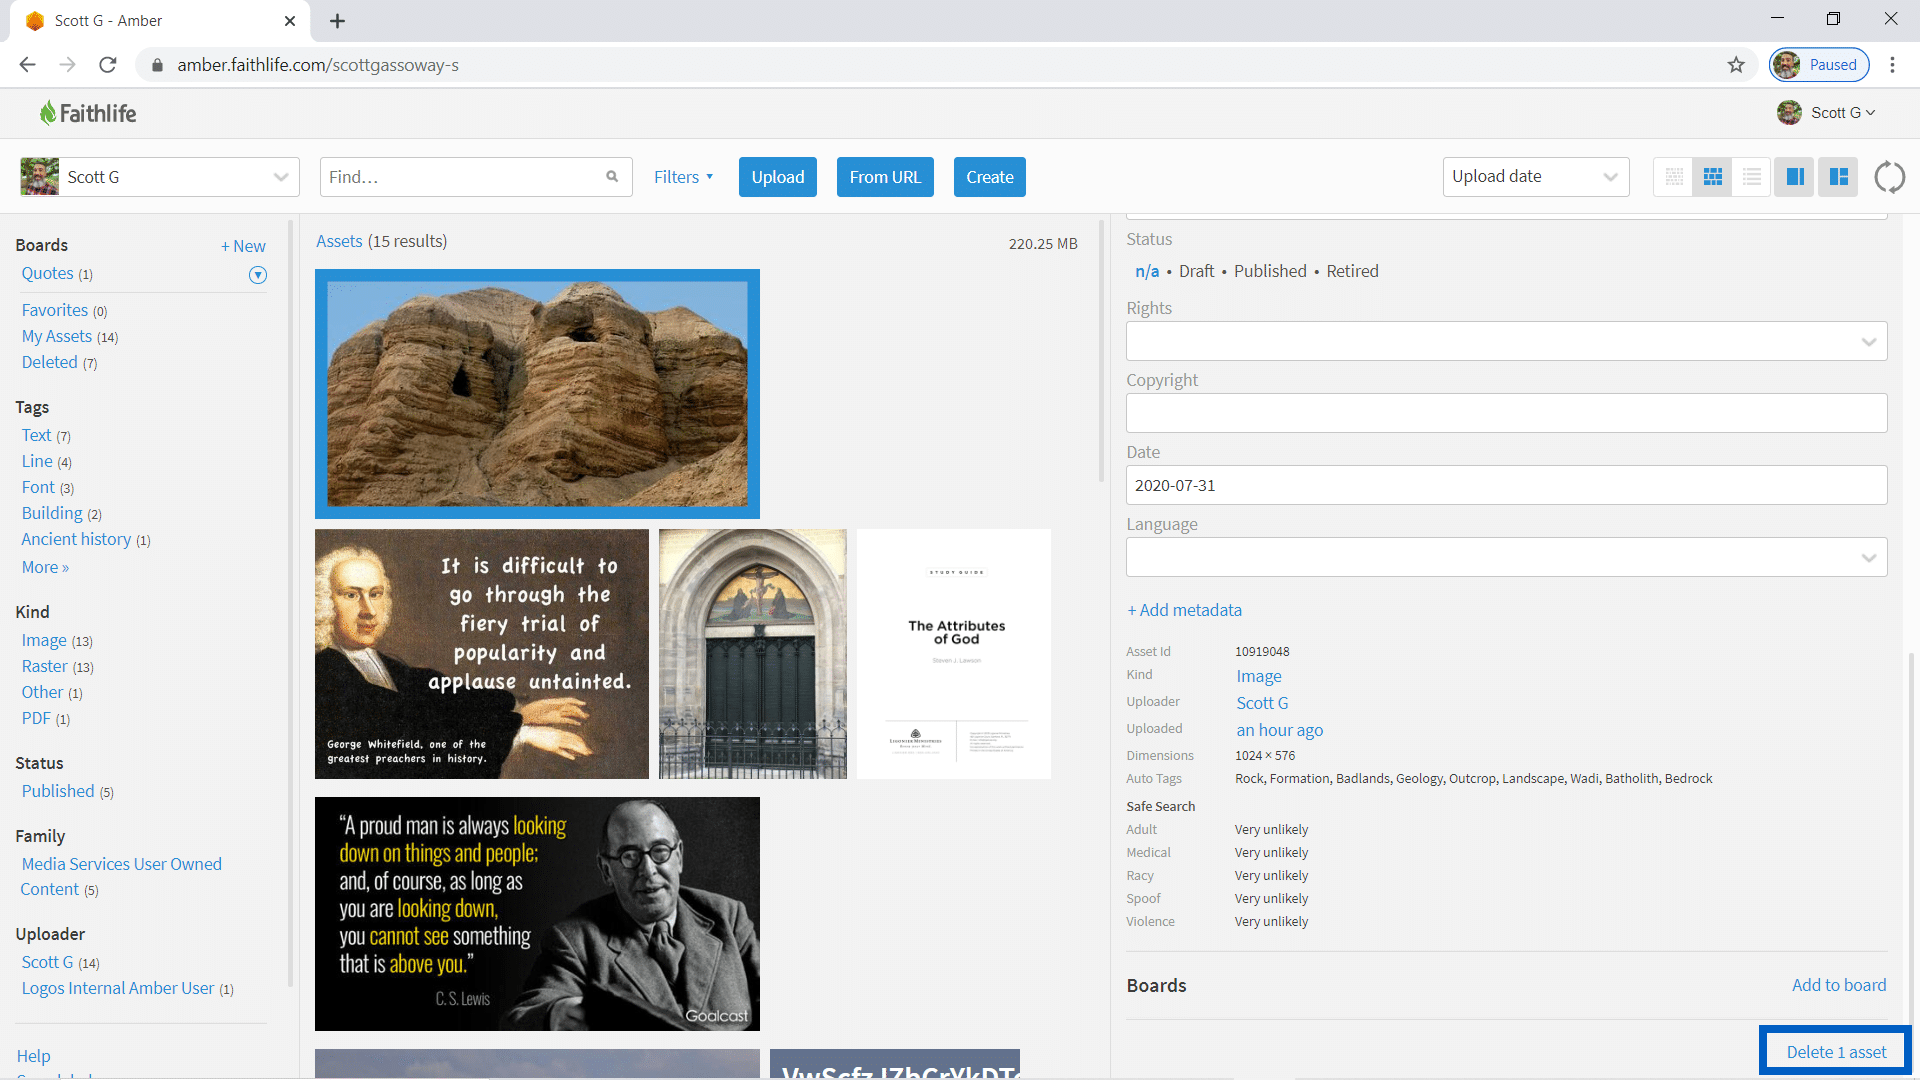Open the Upload date sort dropdown
This screenshot has width=1920, height=1080.
1536,177
